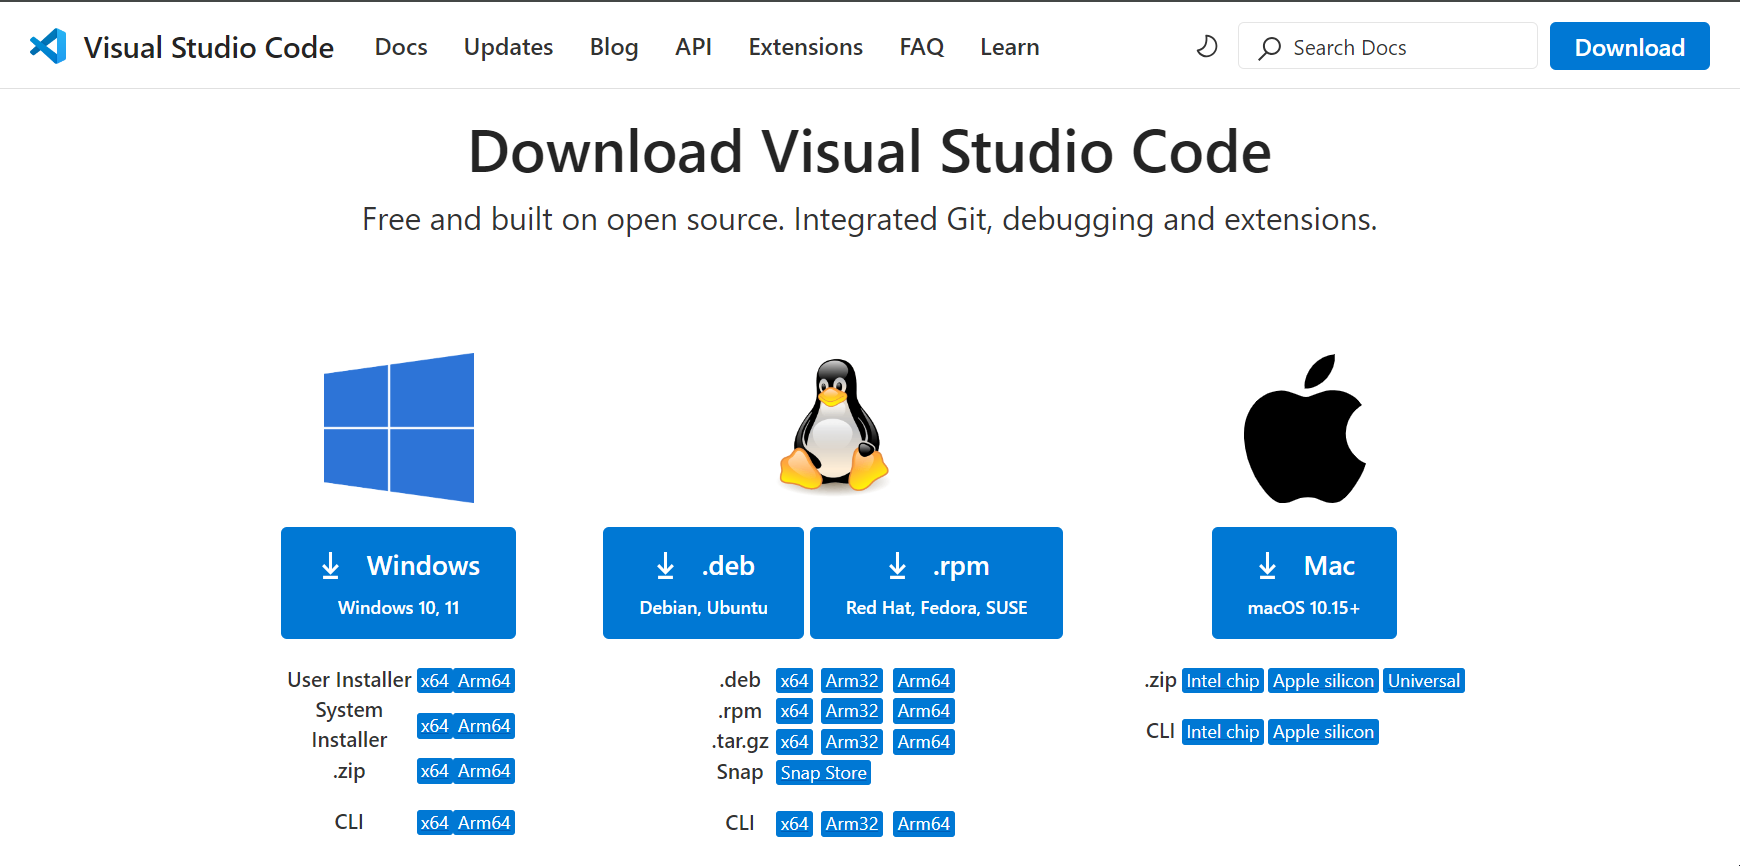Toggle dark theme with the moon icon
The image size is (1740, 866).
[1207, 47]
